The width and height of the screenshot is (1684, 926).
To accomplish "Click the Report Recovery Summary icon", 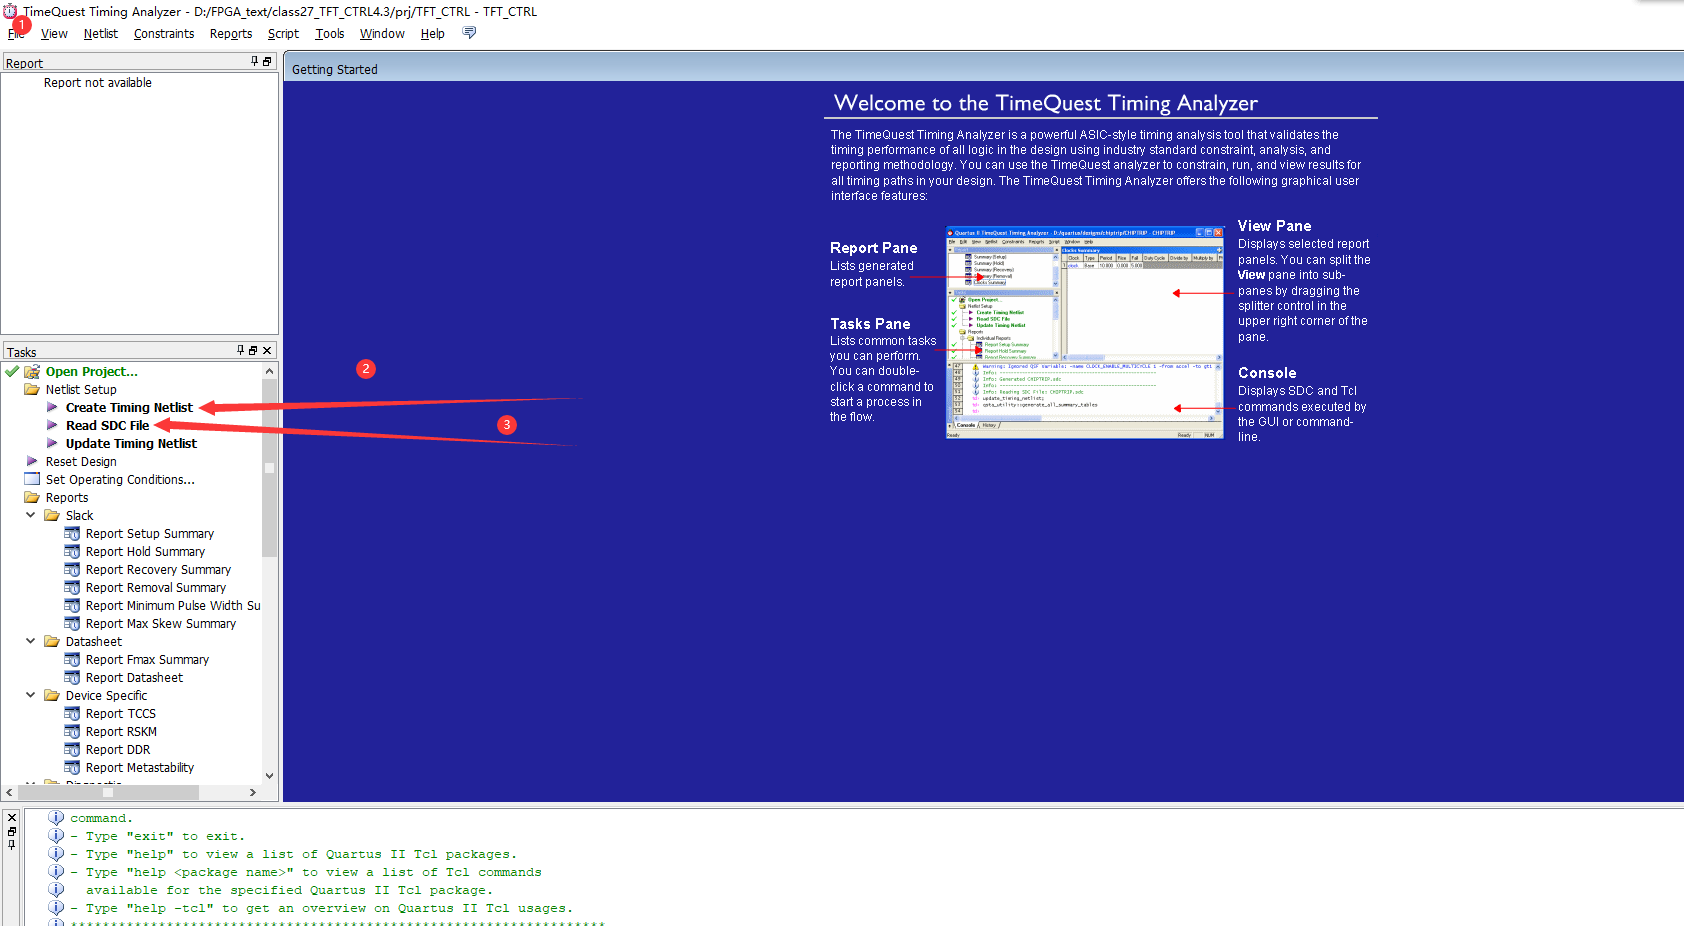I will tap(72, 570).
